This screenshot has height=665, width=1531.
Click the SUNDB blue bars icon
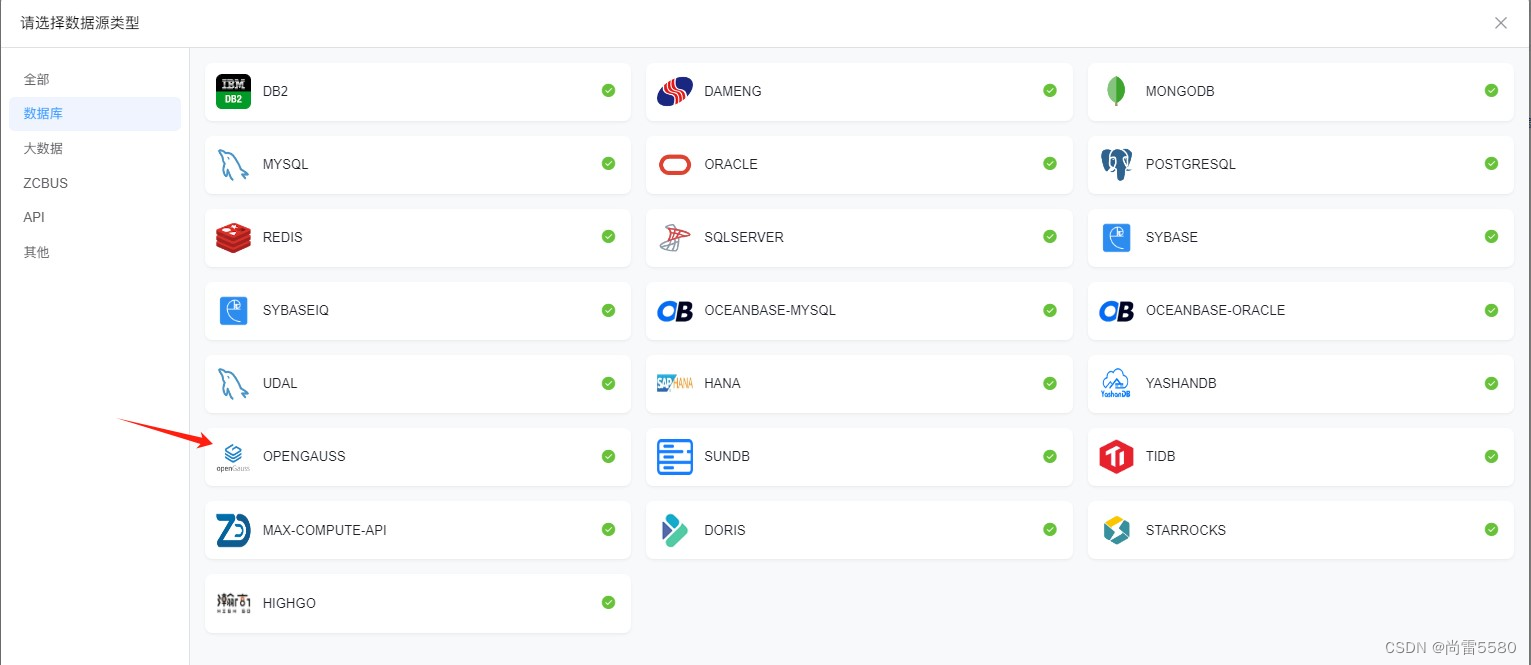(675, 457)
